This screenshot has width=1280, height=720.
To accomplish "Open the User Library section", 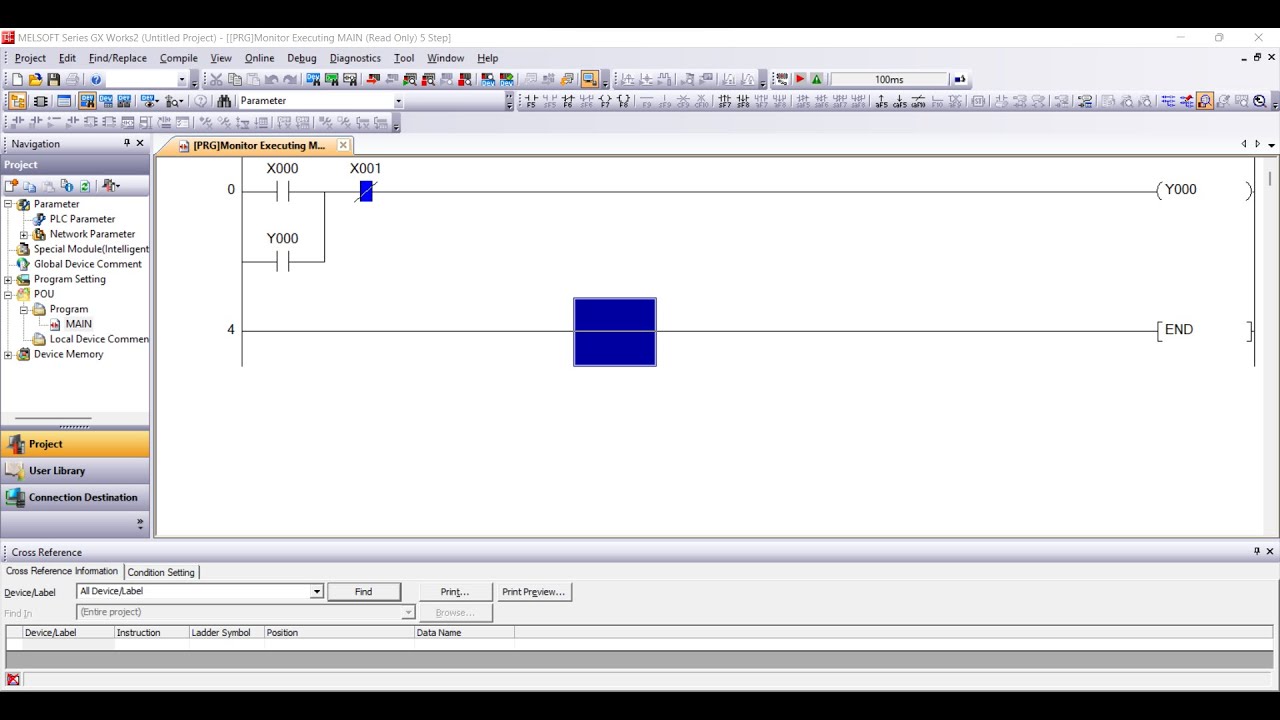I will pos(75,471).
